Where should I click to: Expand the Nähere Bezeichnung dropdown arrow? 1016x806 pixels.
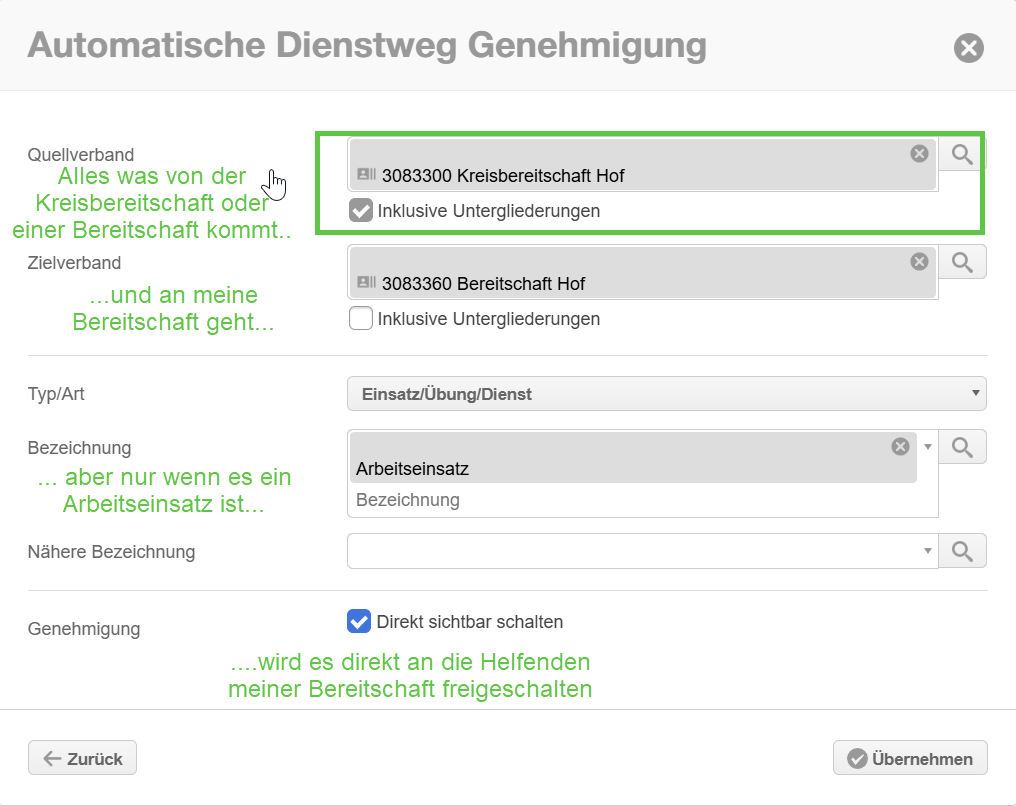[928, 551]
